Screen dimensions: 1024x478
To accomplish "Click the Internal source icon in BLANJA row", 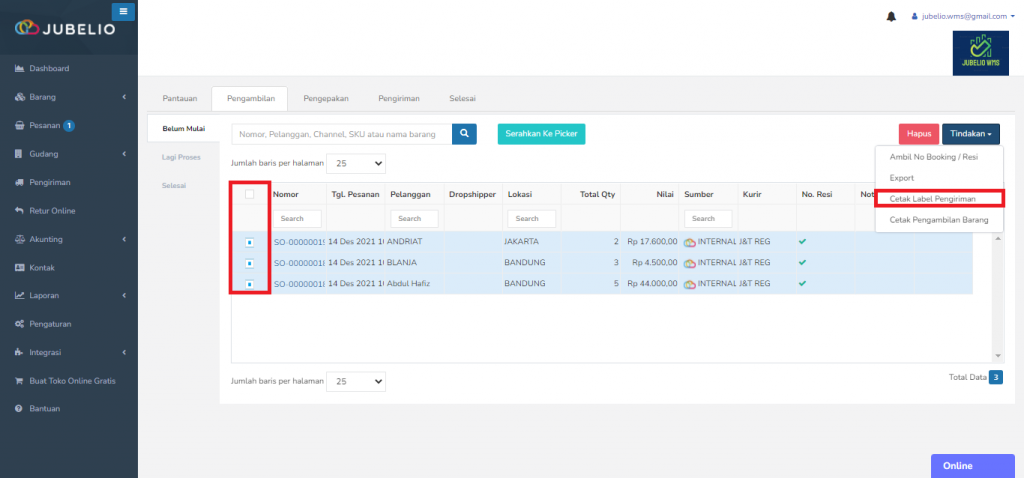I will [690, 263].
